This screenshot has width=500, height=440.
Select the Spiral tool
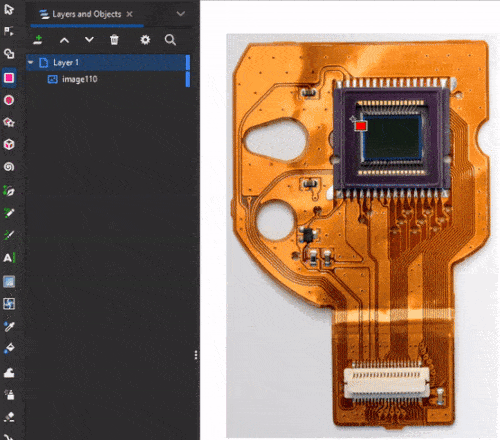tap(9, 167)
